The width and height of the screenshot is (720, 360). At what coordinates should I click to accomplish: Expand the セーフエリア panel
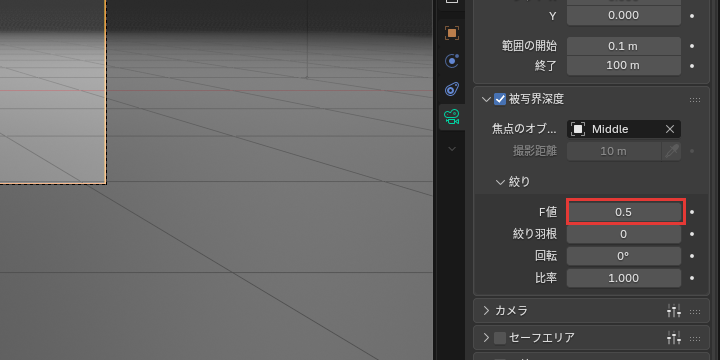pyautogui.click(x=486, y=338)
